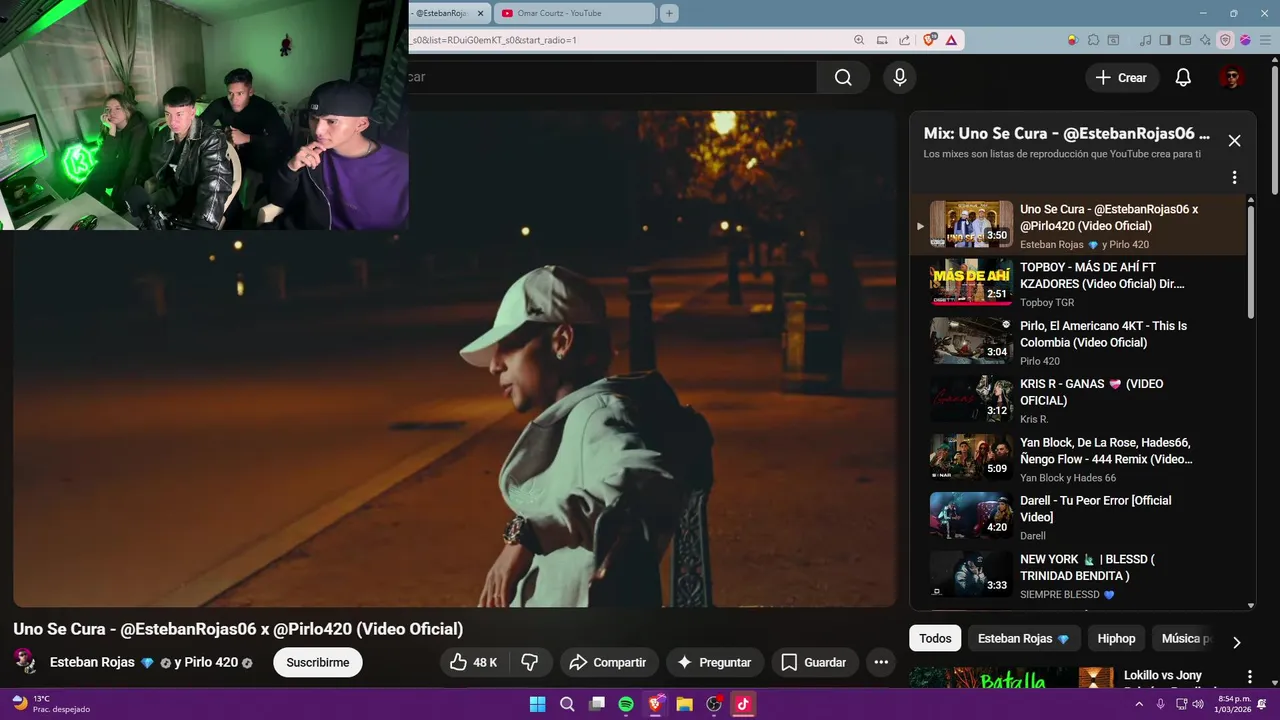Play Darell - Tu Peor Error thumbnail
The width and height of the screenshot is (1280, 720).
[971, 516]
